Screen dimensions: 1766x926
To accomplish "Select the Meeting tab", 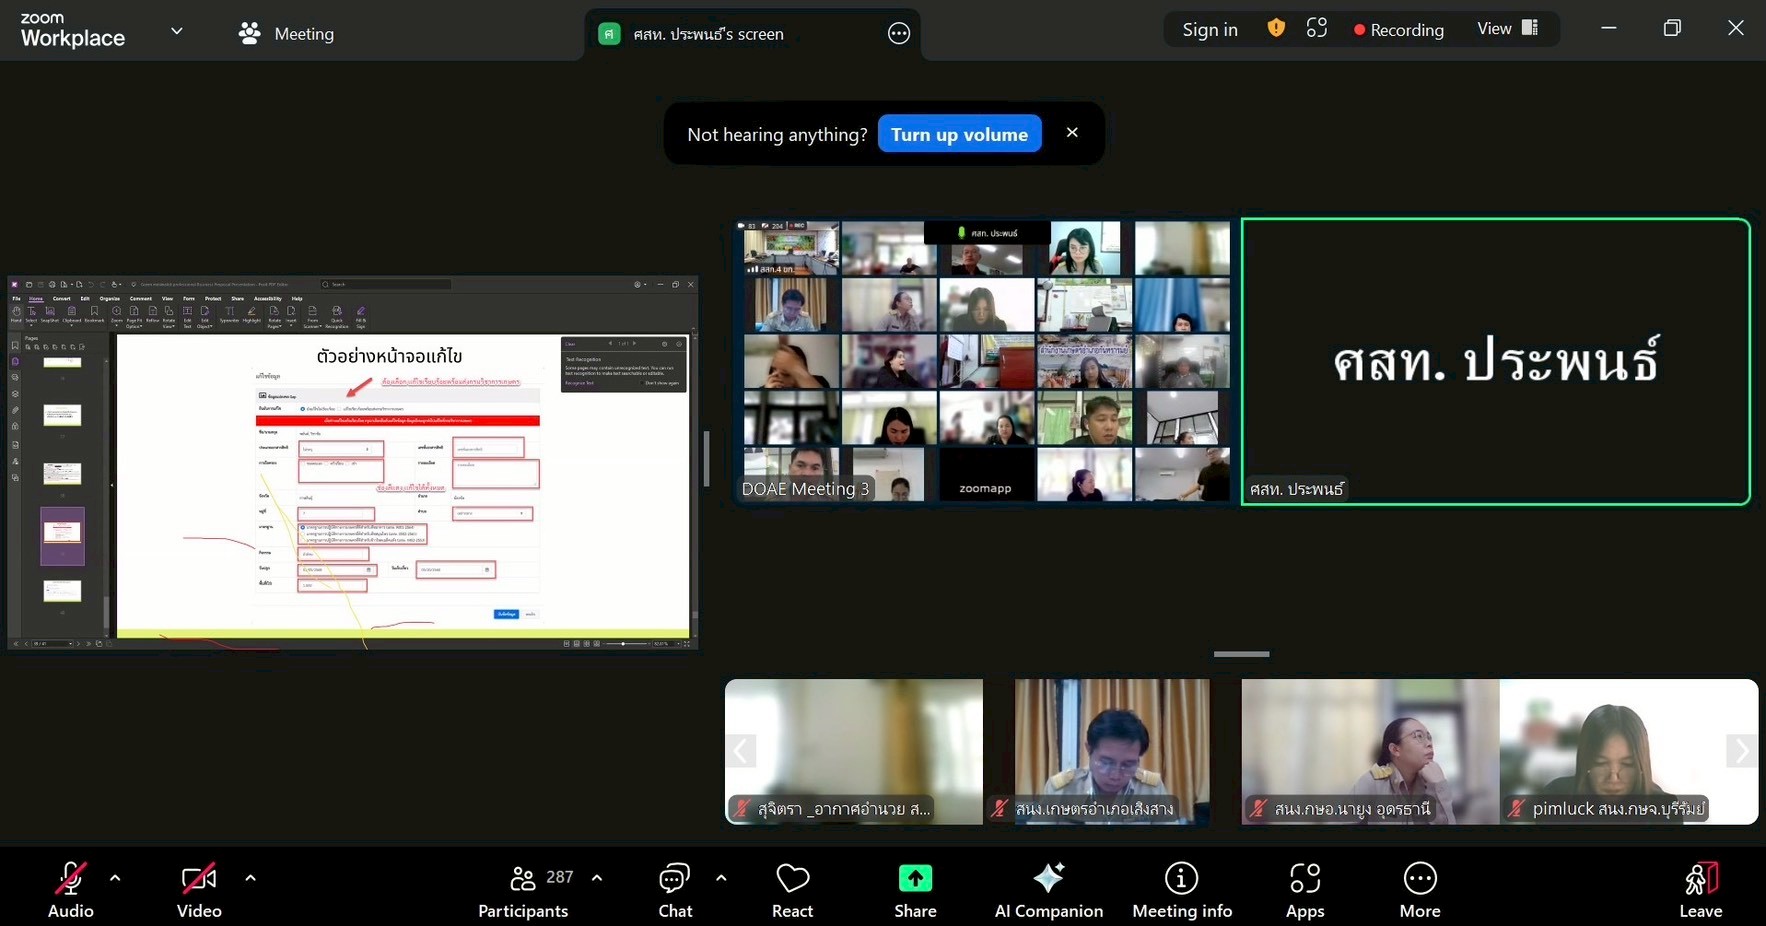I will [x=286, y=34].
